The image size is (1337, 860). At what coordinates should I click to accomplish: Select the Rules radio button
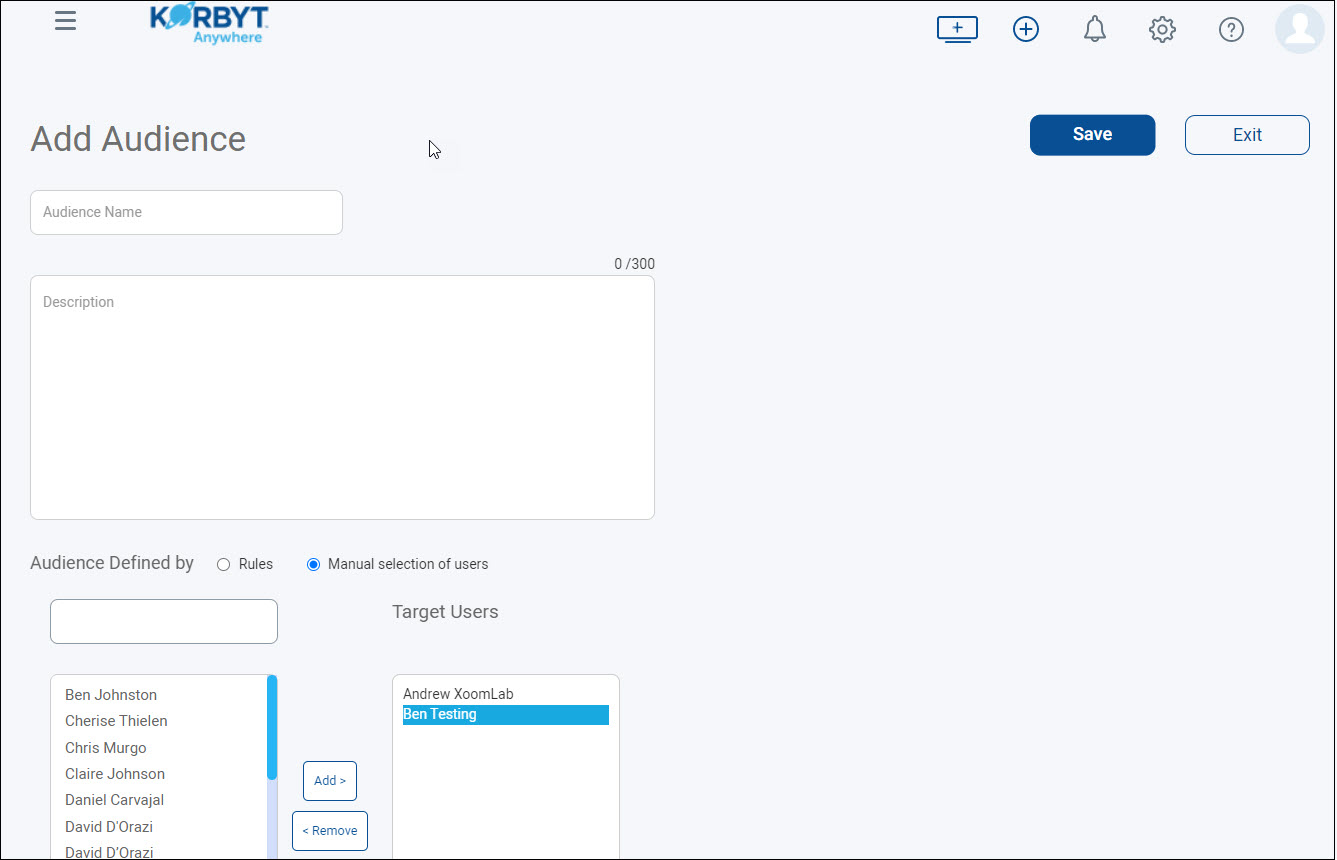coord(223,564)
